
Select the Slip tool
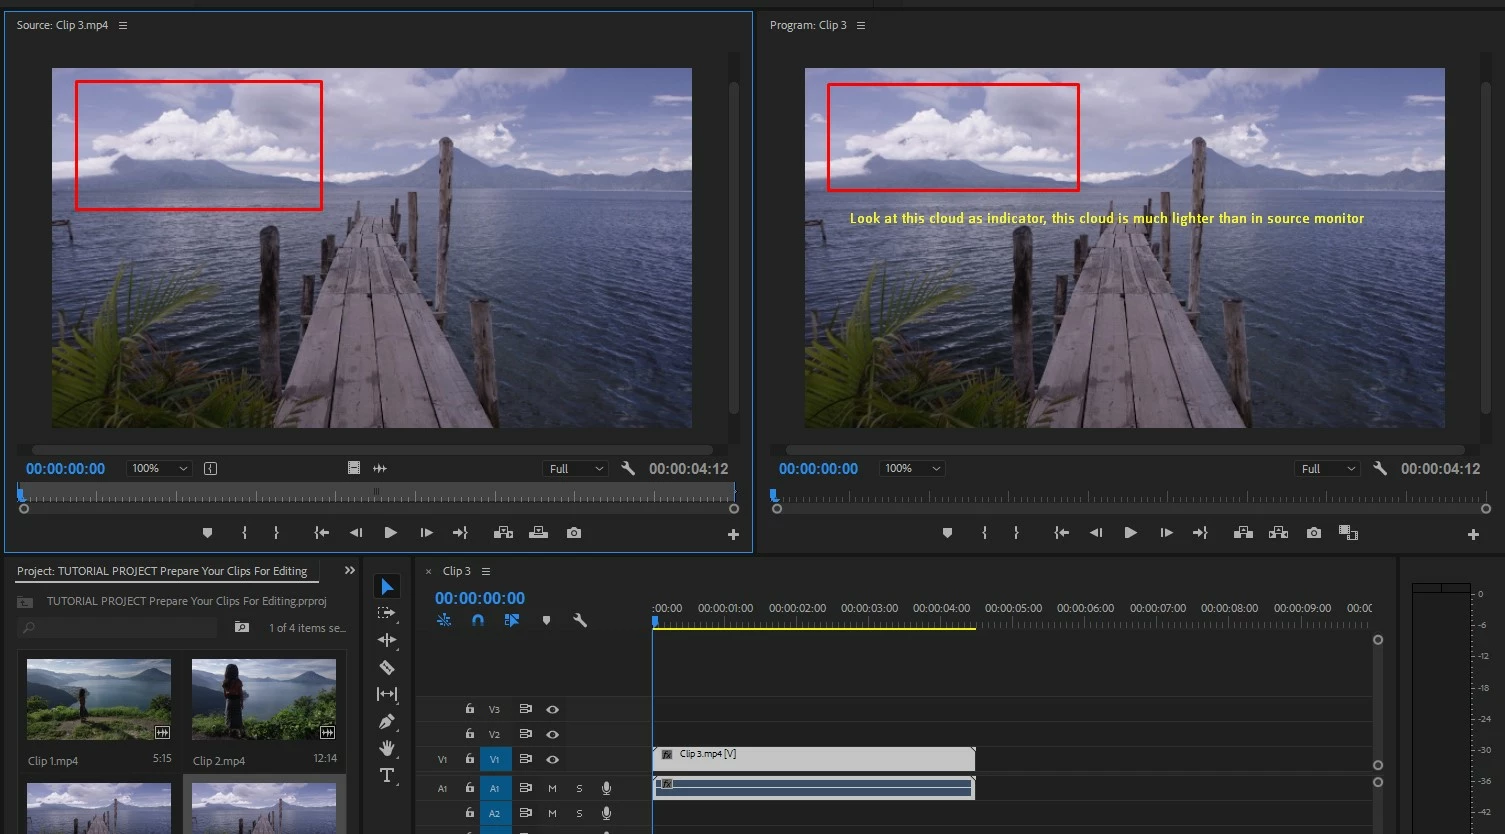coord(387,694)
